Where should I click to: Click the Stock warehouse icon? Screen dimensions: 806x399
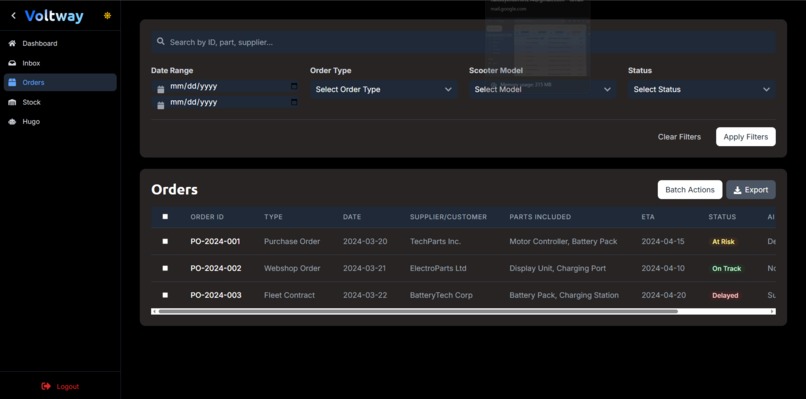pyautogui.click(x=12, y=102)
